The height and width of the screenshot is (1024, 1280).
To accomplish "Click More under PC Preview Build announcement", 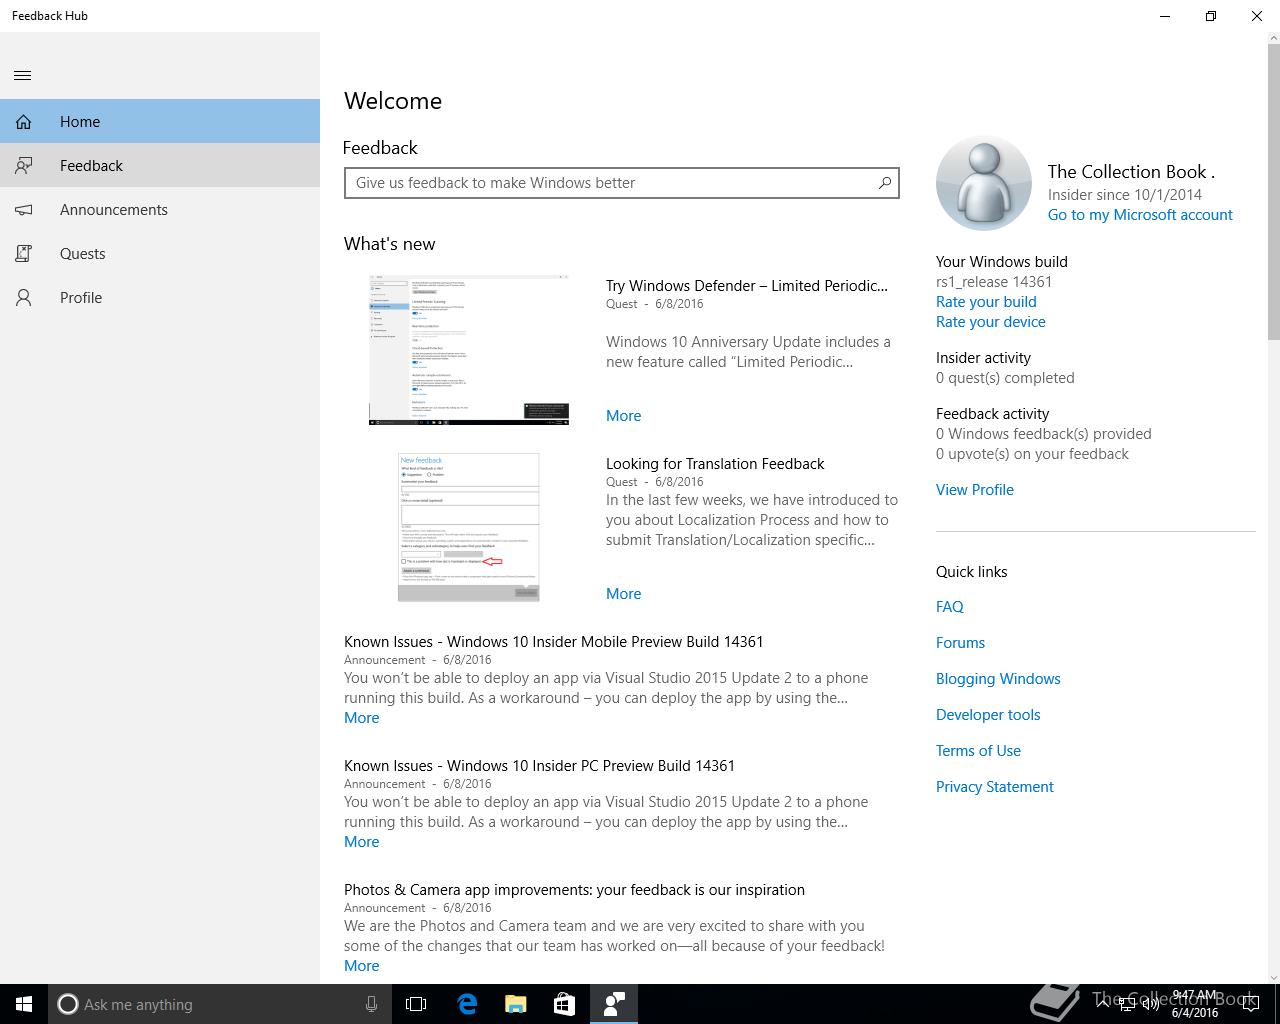I will [x=362, y=842].
